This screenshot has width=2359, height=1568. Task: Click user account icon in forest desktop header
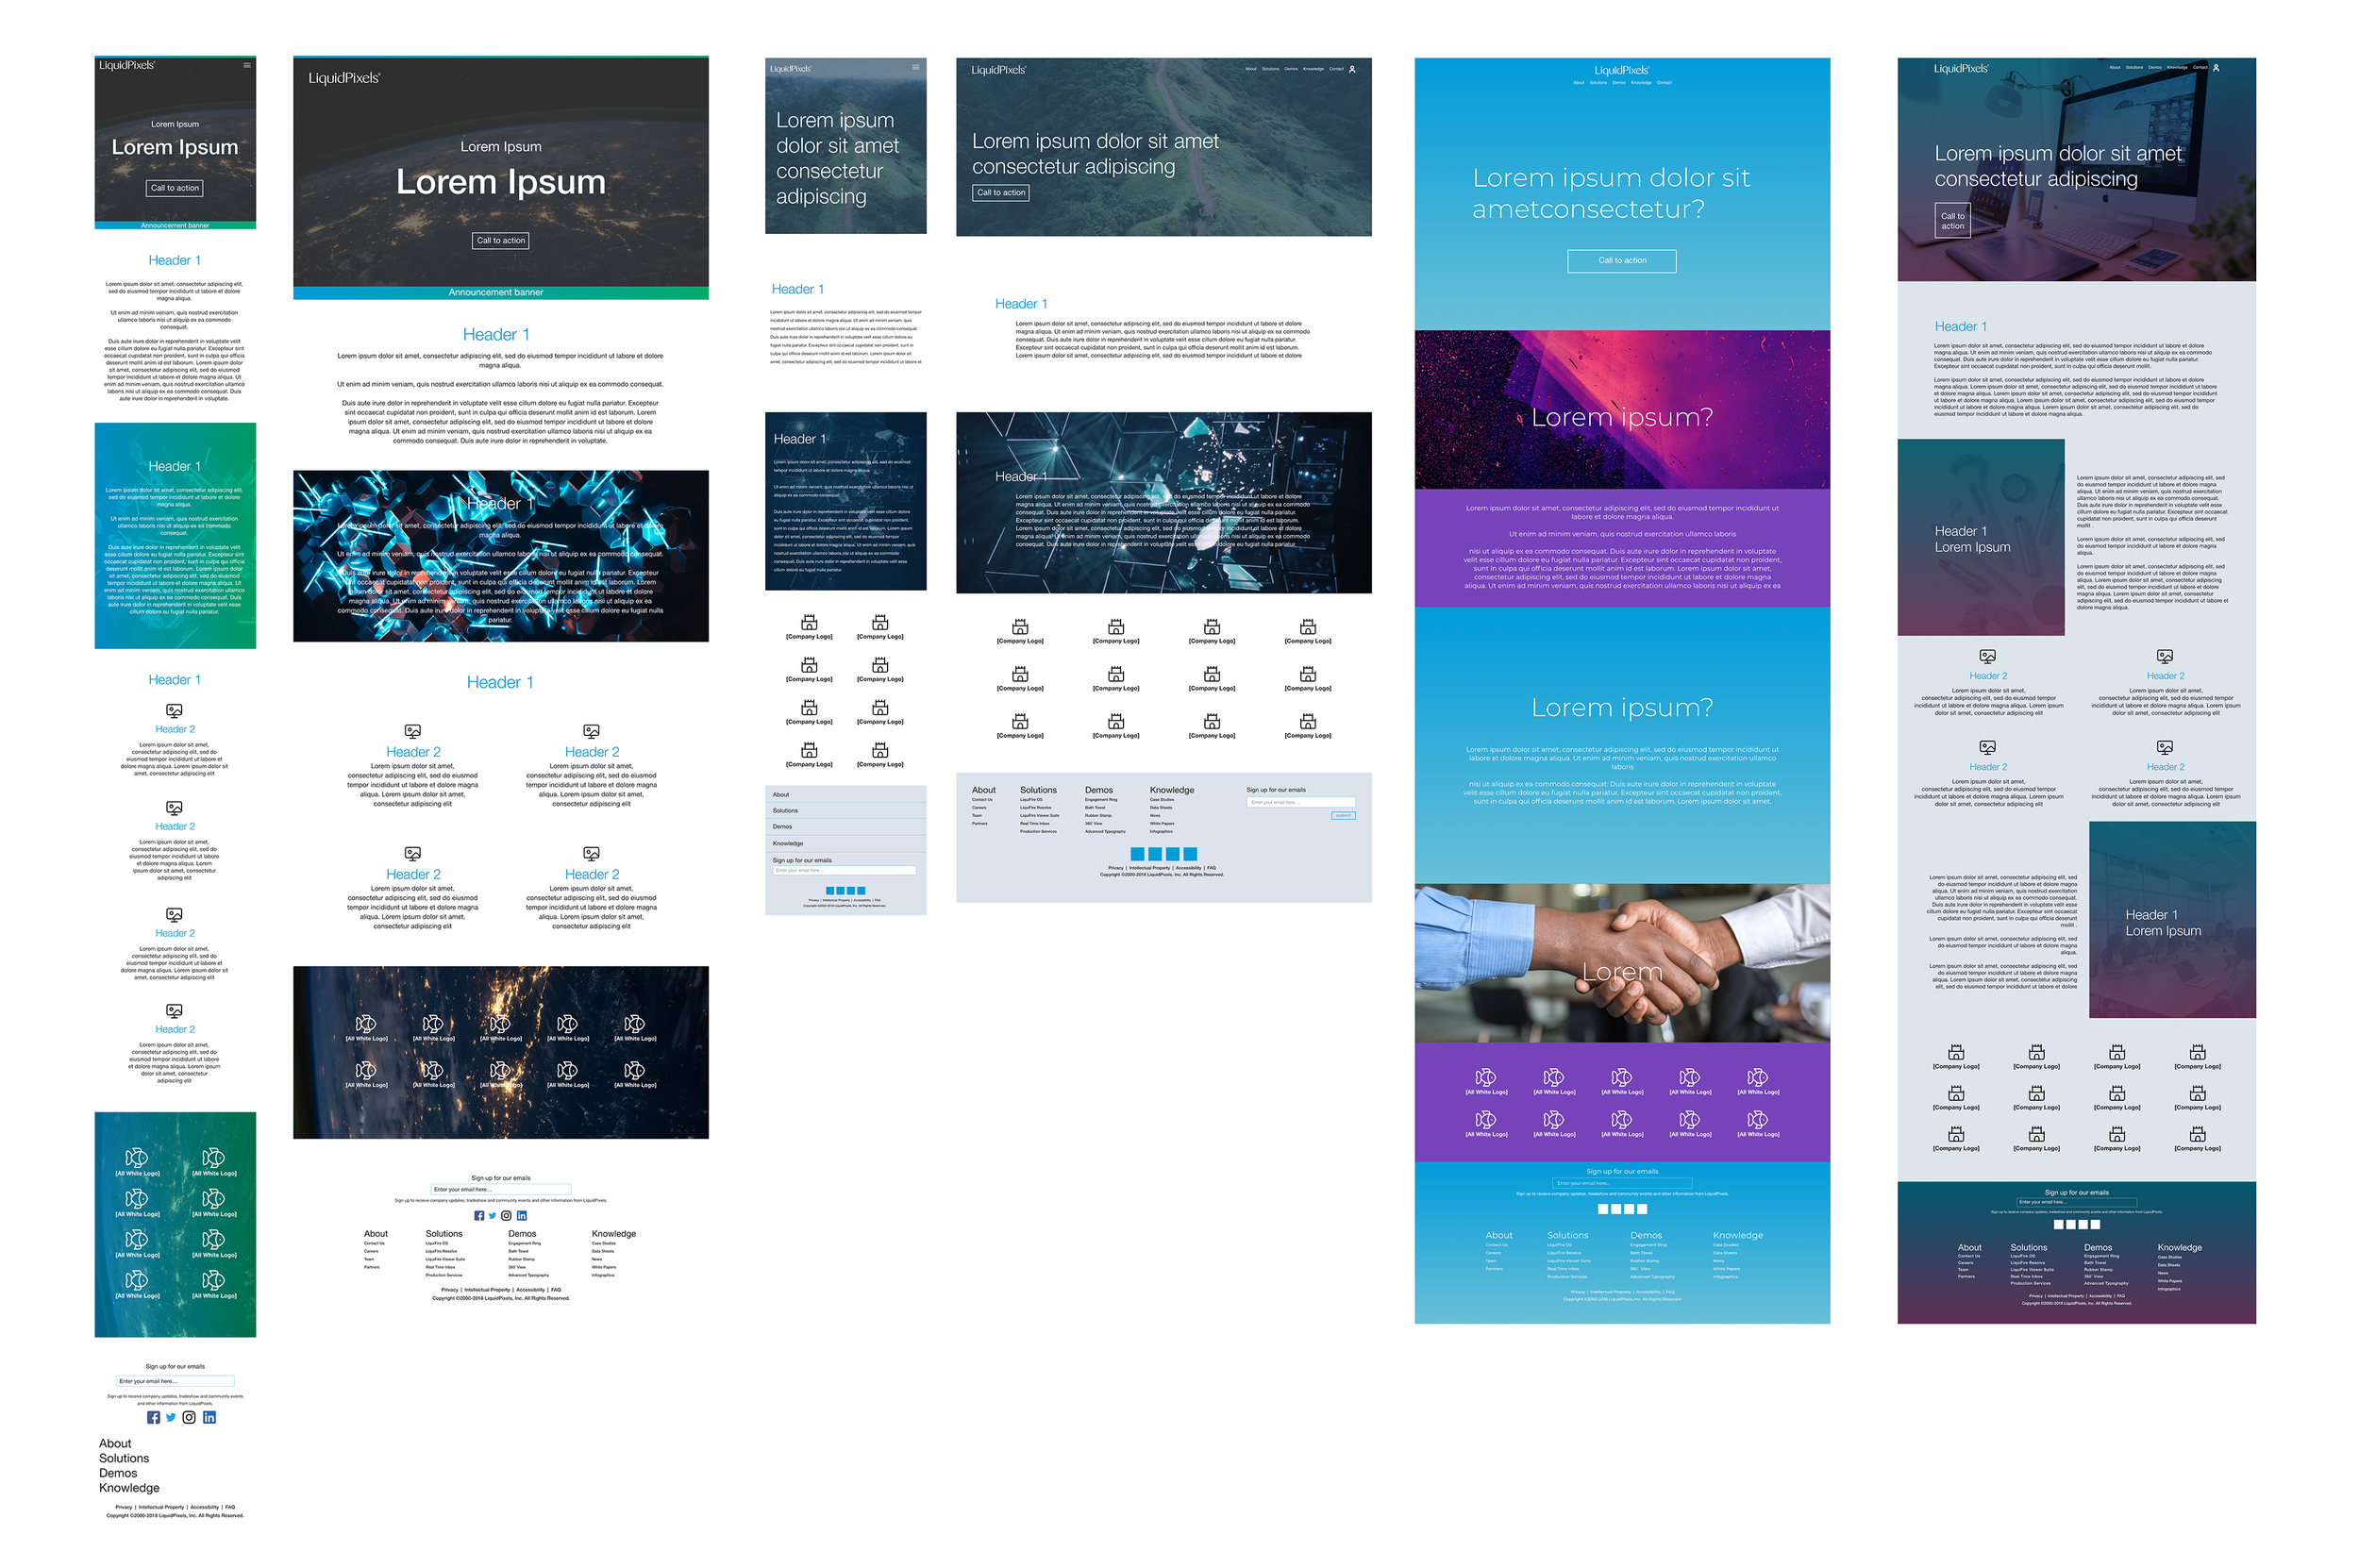click(1352, 69)
